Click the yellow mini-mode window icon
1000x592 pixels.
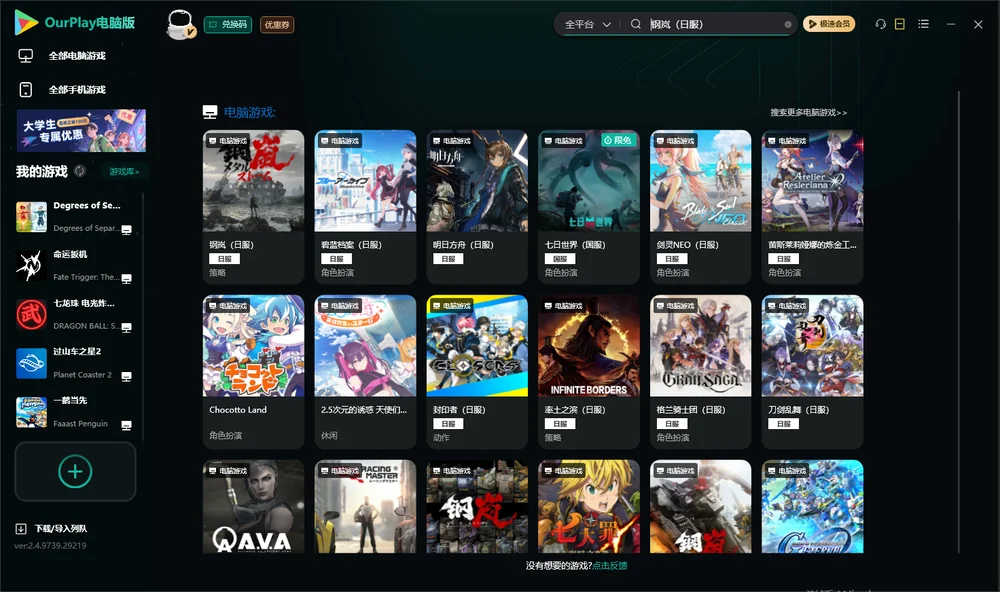[899, 24]
